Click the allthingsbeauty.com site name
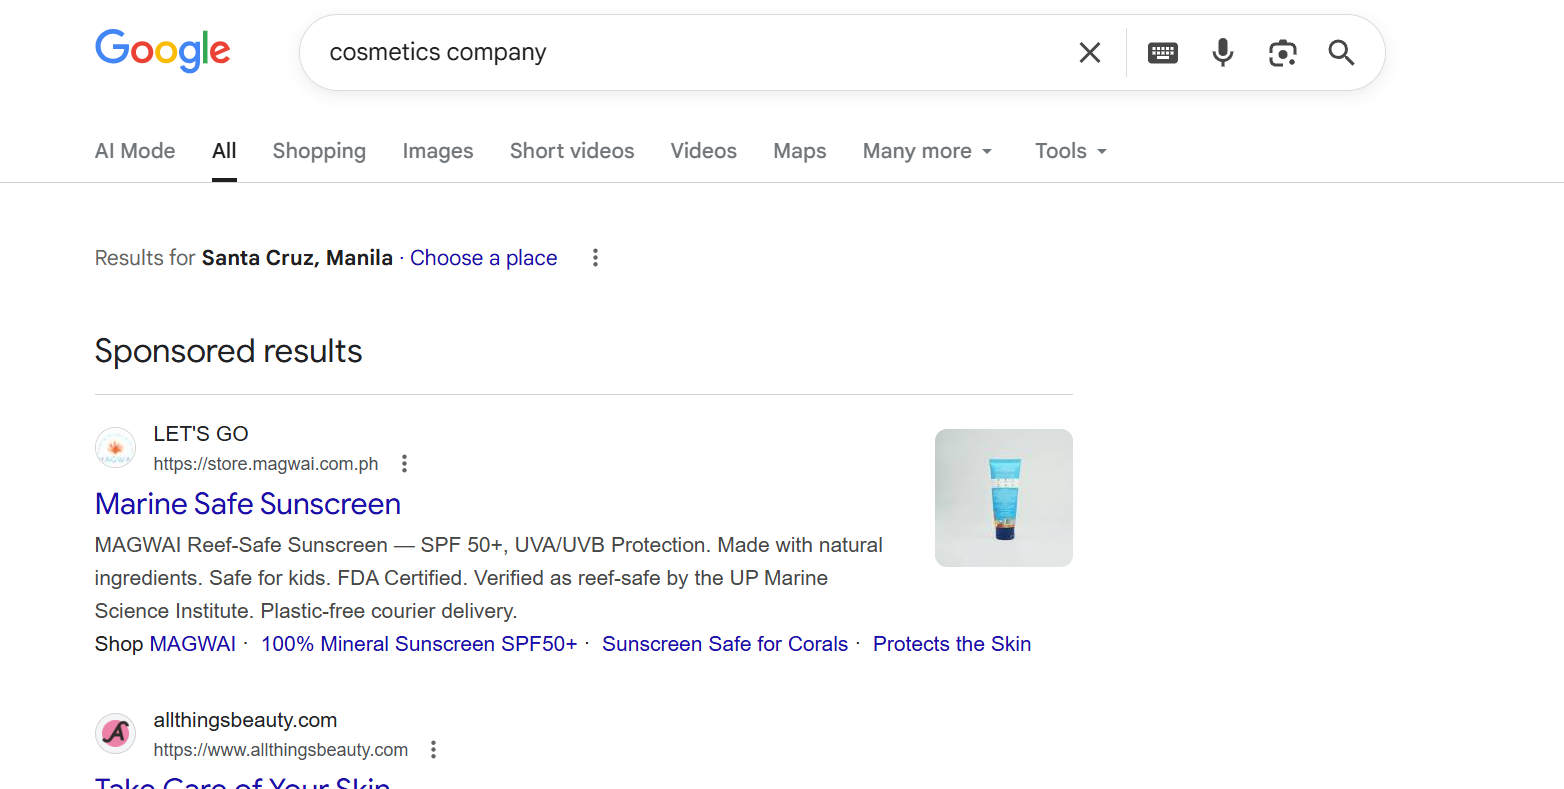The image size is (1564, 789). (245, 720)
